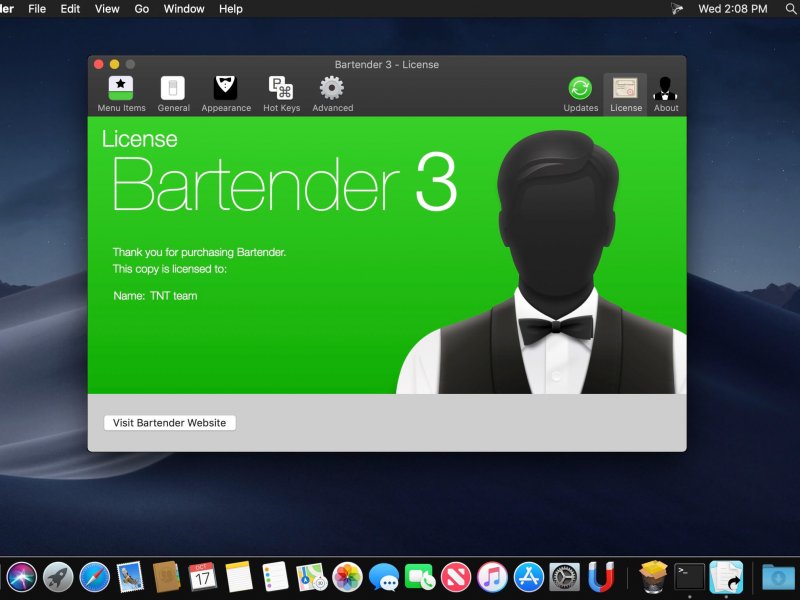Open the Hot Keys preferences pane
This screenshot has height=600, width=800.
[282, 94]
